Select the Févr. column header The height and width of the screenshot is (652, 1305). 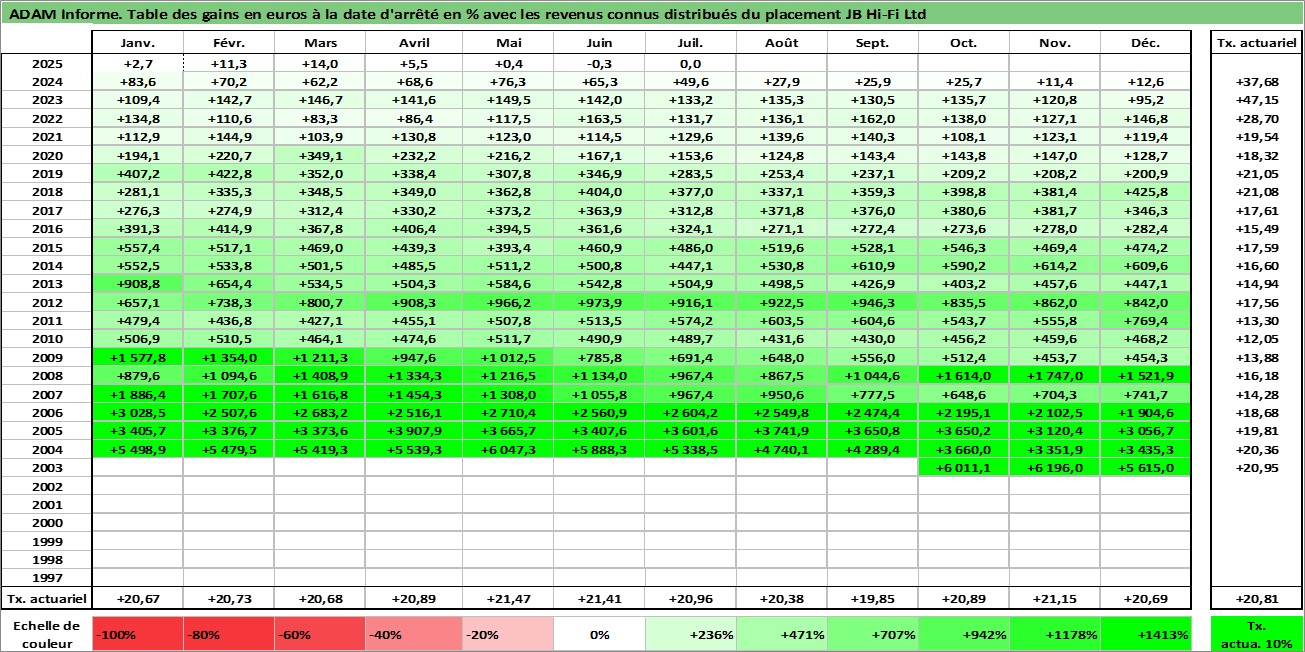pyautogui.click(x=229, y=43)
